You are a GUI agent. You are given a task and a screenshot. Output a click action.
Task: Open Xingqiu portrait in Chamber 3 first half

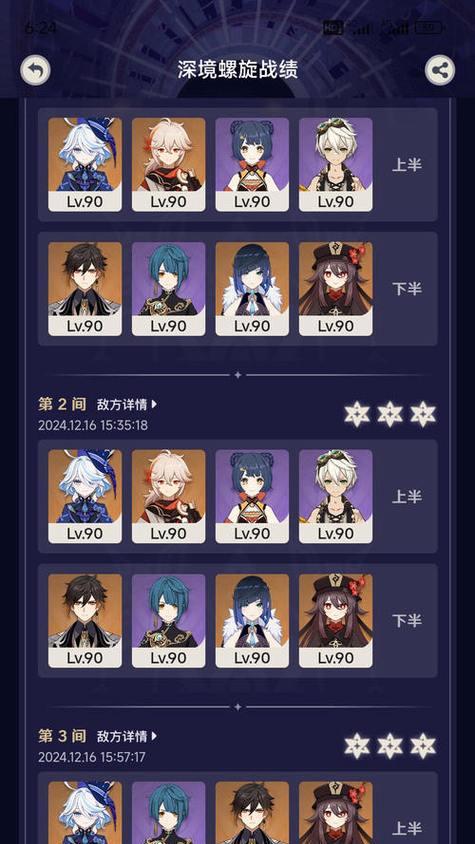169,813
